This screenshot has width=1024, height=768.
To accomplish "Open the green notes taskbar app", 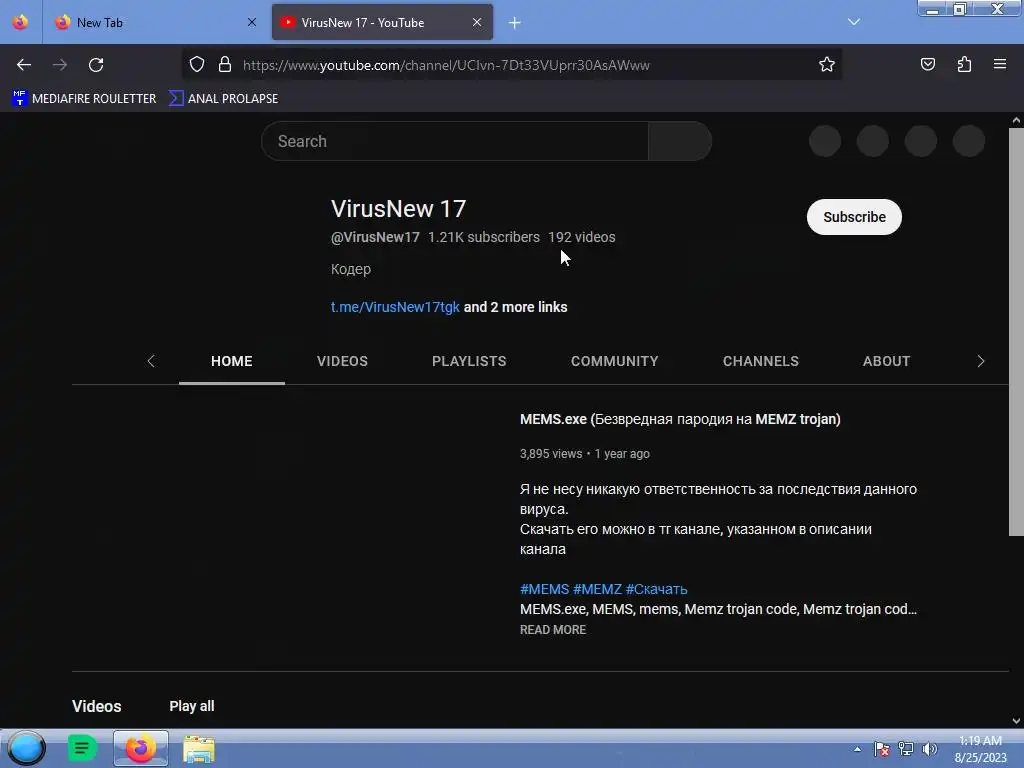I will point(82,748).
